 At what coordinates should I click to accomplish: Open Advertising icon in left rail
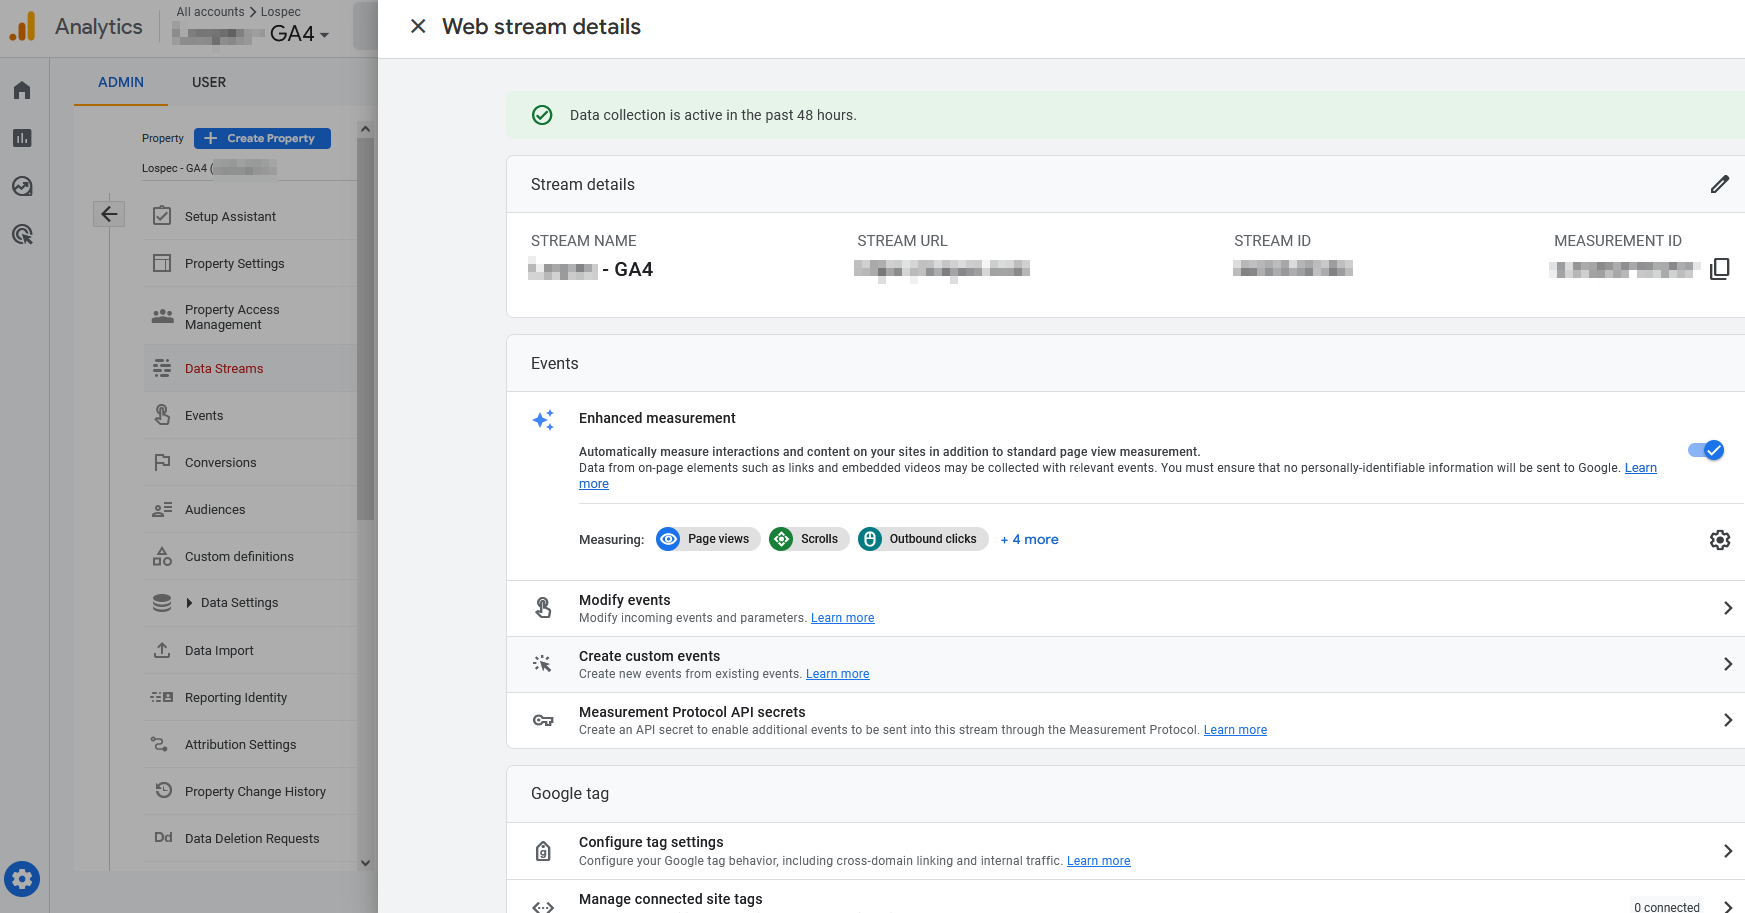click(x=22, y=234)
